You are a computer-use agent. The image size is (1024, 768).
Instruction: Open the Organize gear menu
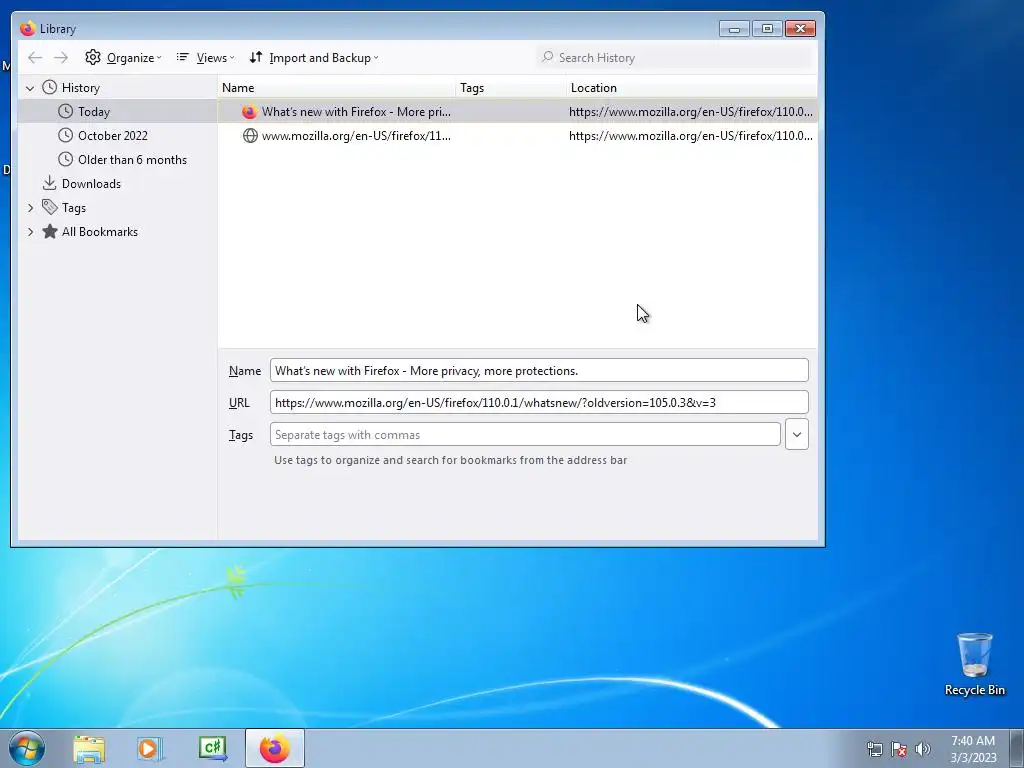(123, 57)
